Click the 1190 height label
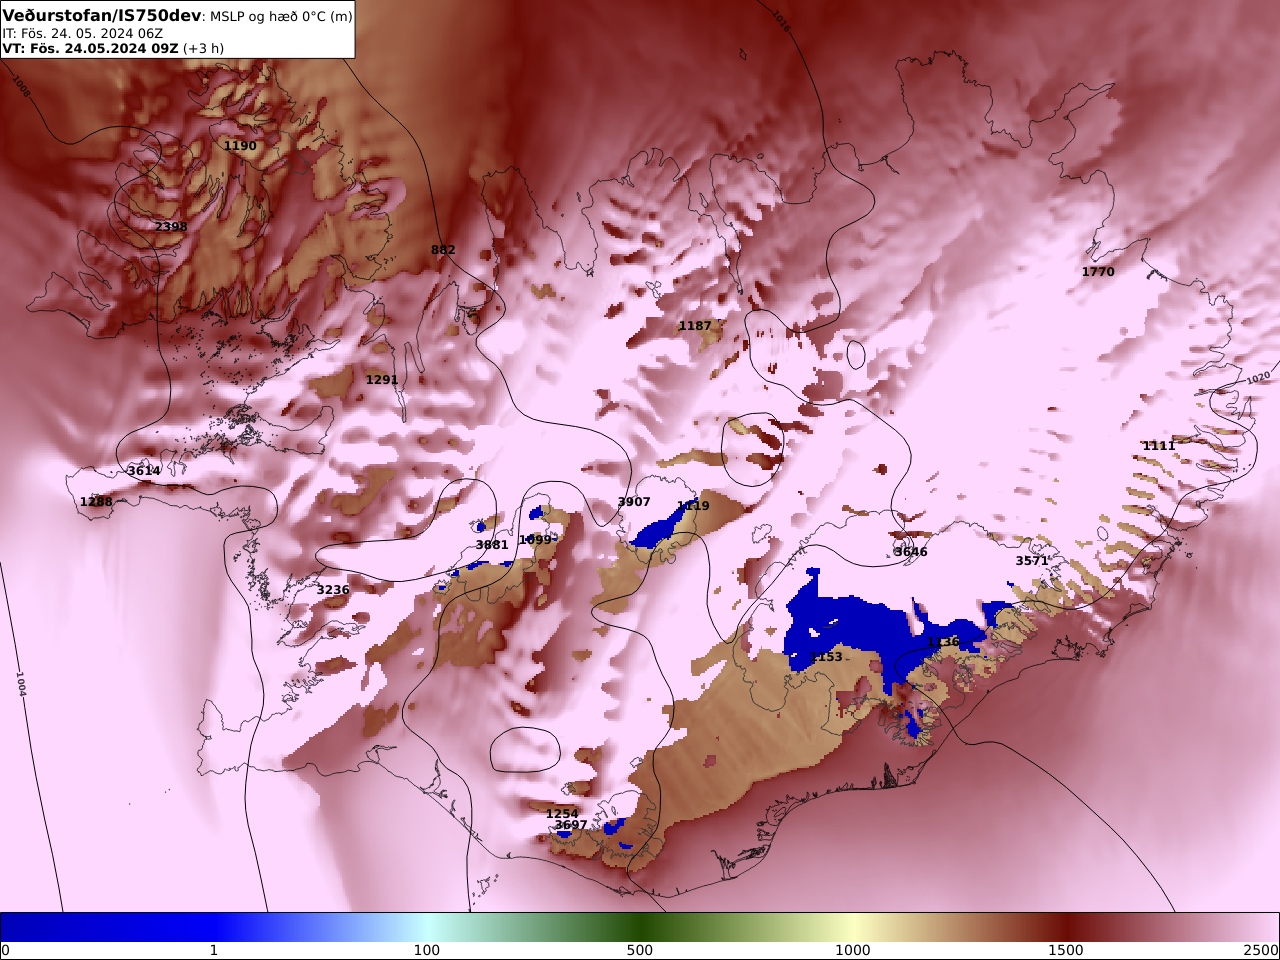The width and height of the screenshot is (1280, 960). (240, 146)
